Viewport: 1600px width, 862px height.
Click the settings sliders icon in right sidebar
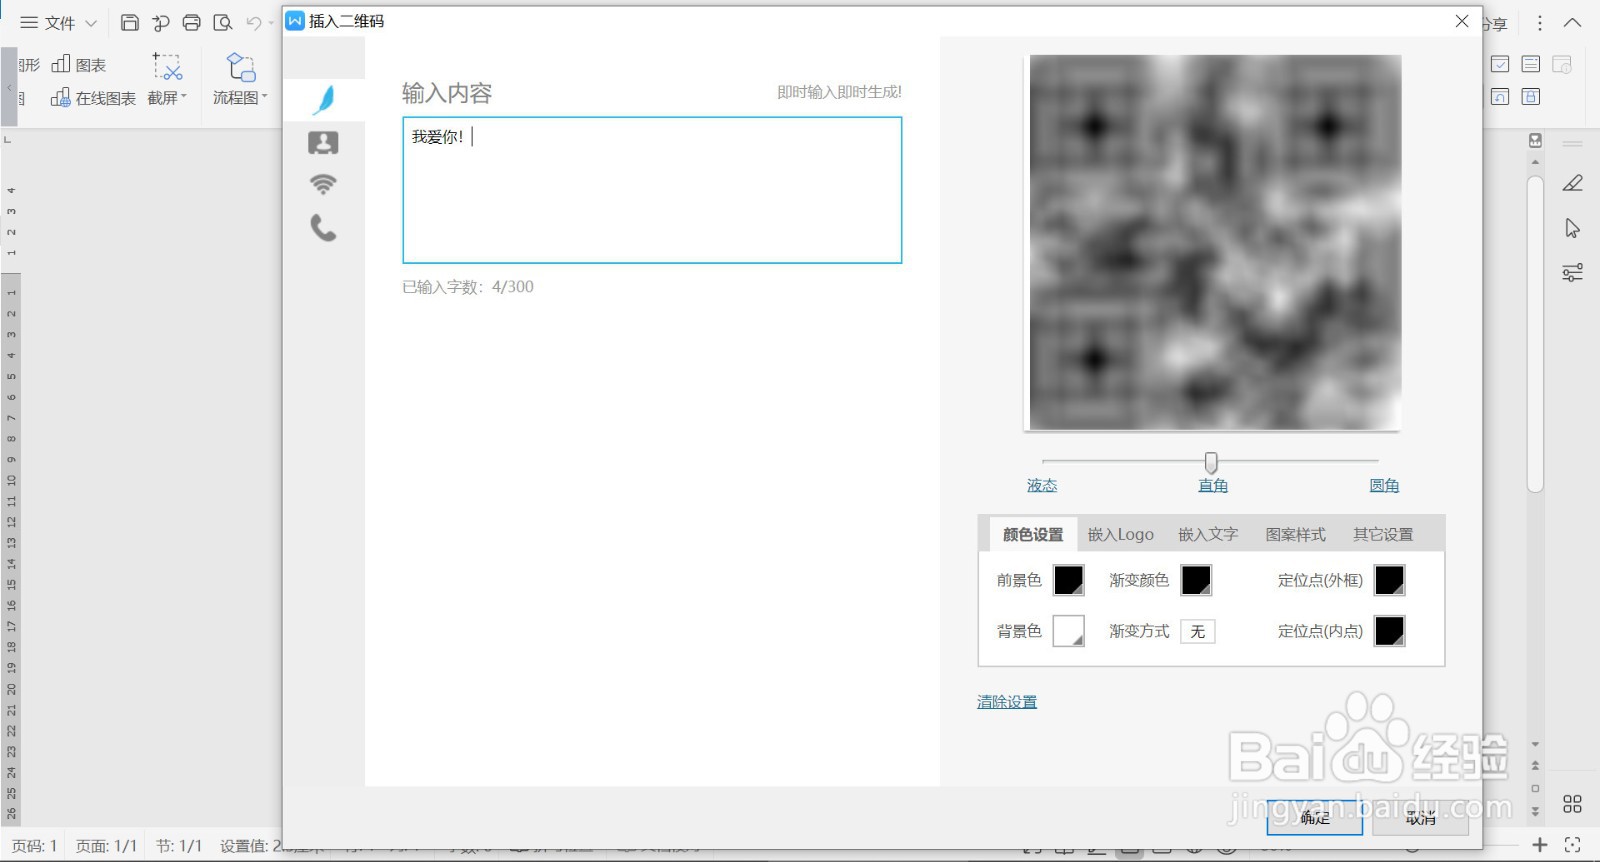[x=1573, y=272]
